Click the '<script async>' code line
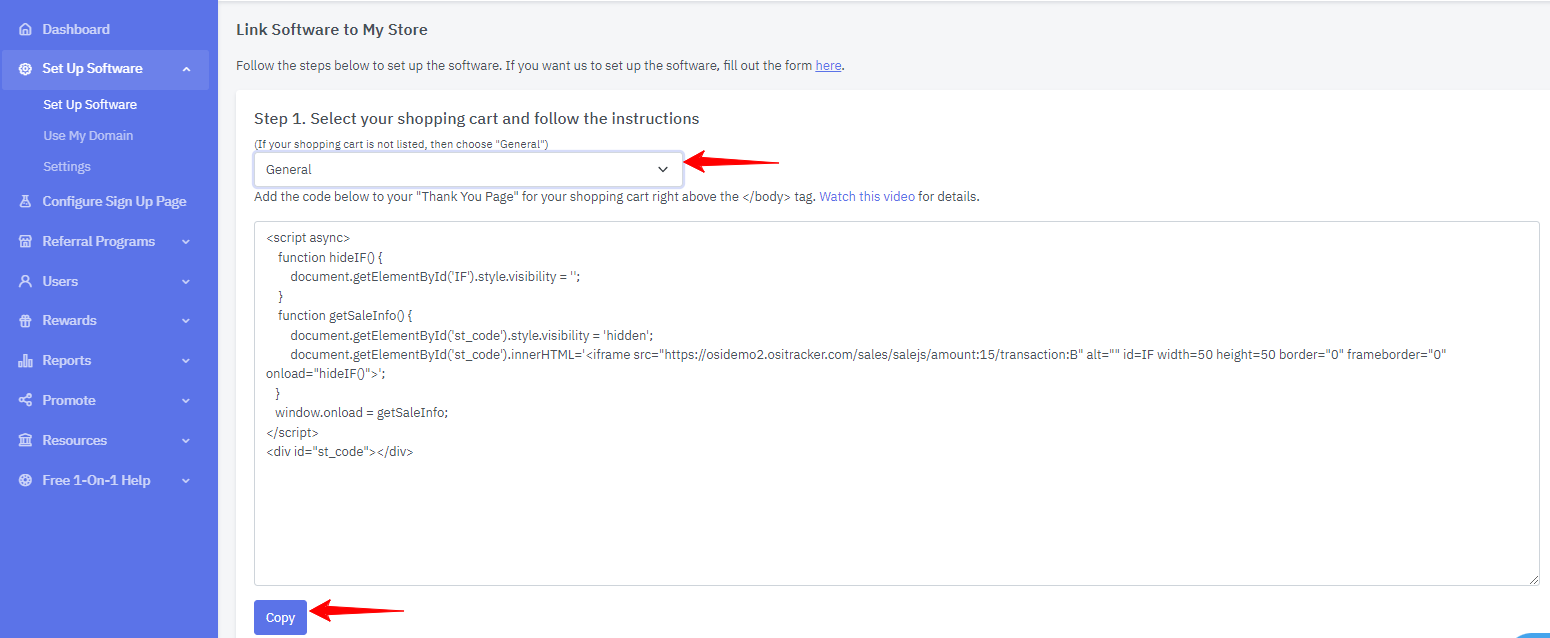The image size is (1550, 638). (x=308, y=238)
